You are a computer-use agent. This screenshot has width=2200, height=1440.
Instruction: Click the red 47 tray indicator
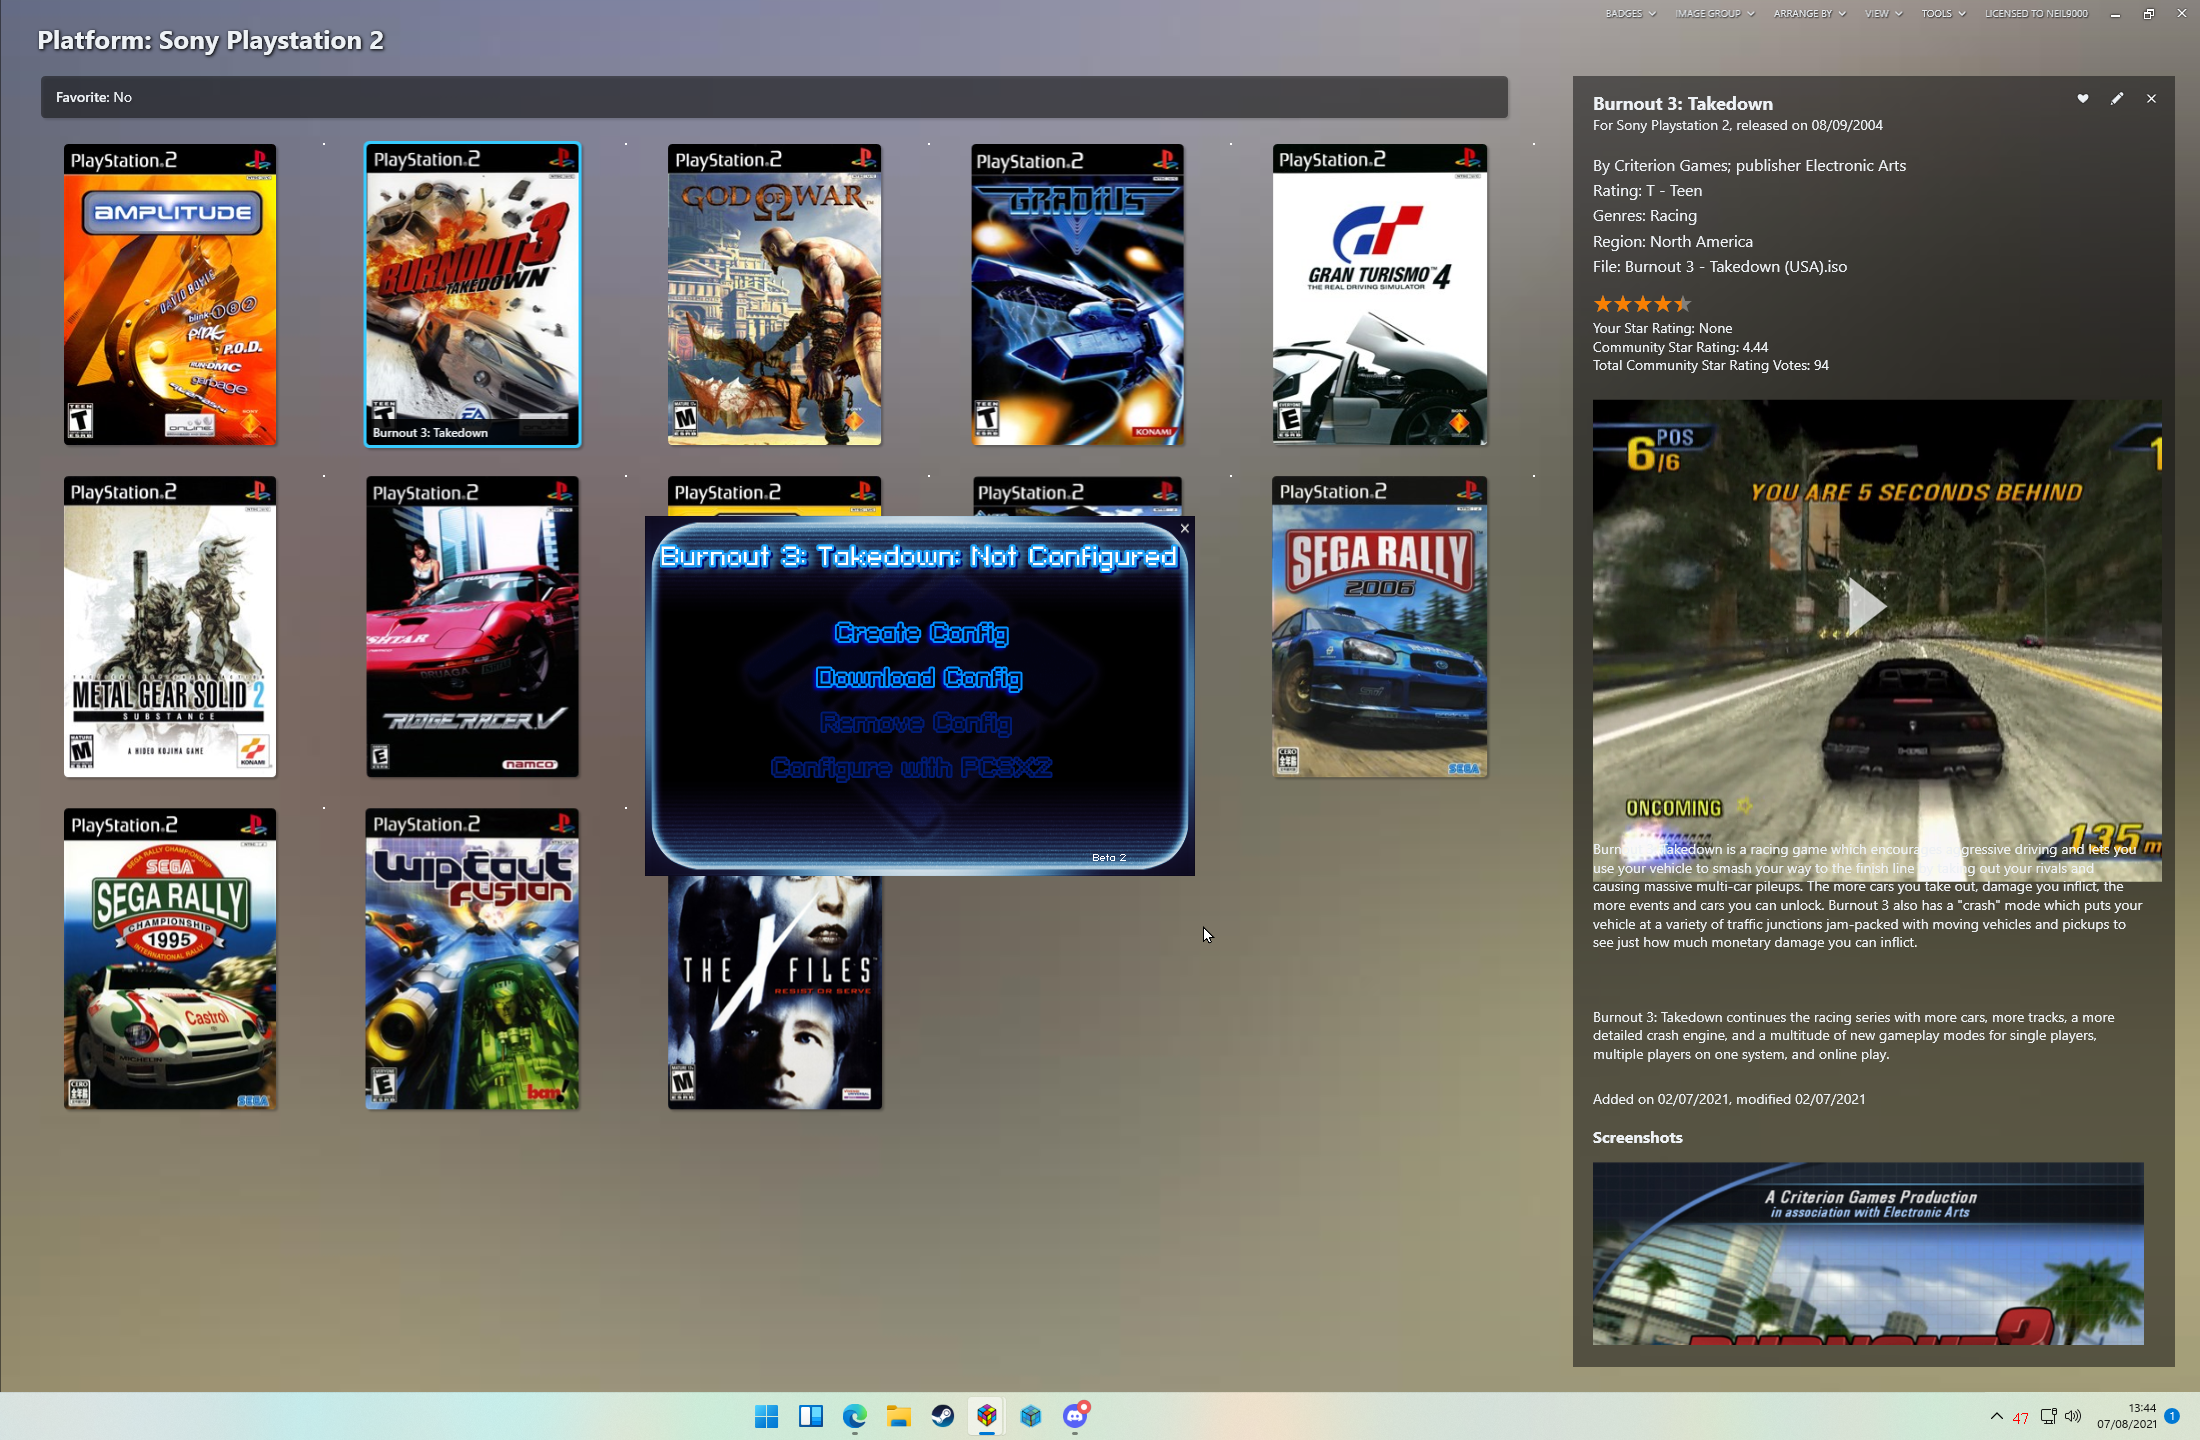click(2021, 1418)
